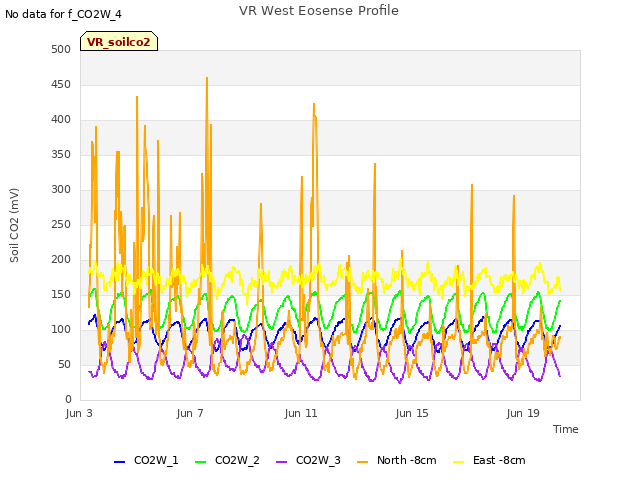This screenshot has width=640, height=480.
Task: Click the 100 y-axis tick label
Action: pyautogui.click(x=61, y=329)
